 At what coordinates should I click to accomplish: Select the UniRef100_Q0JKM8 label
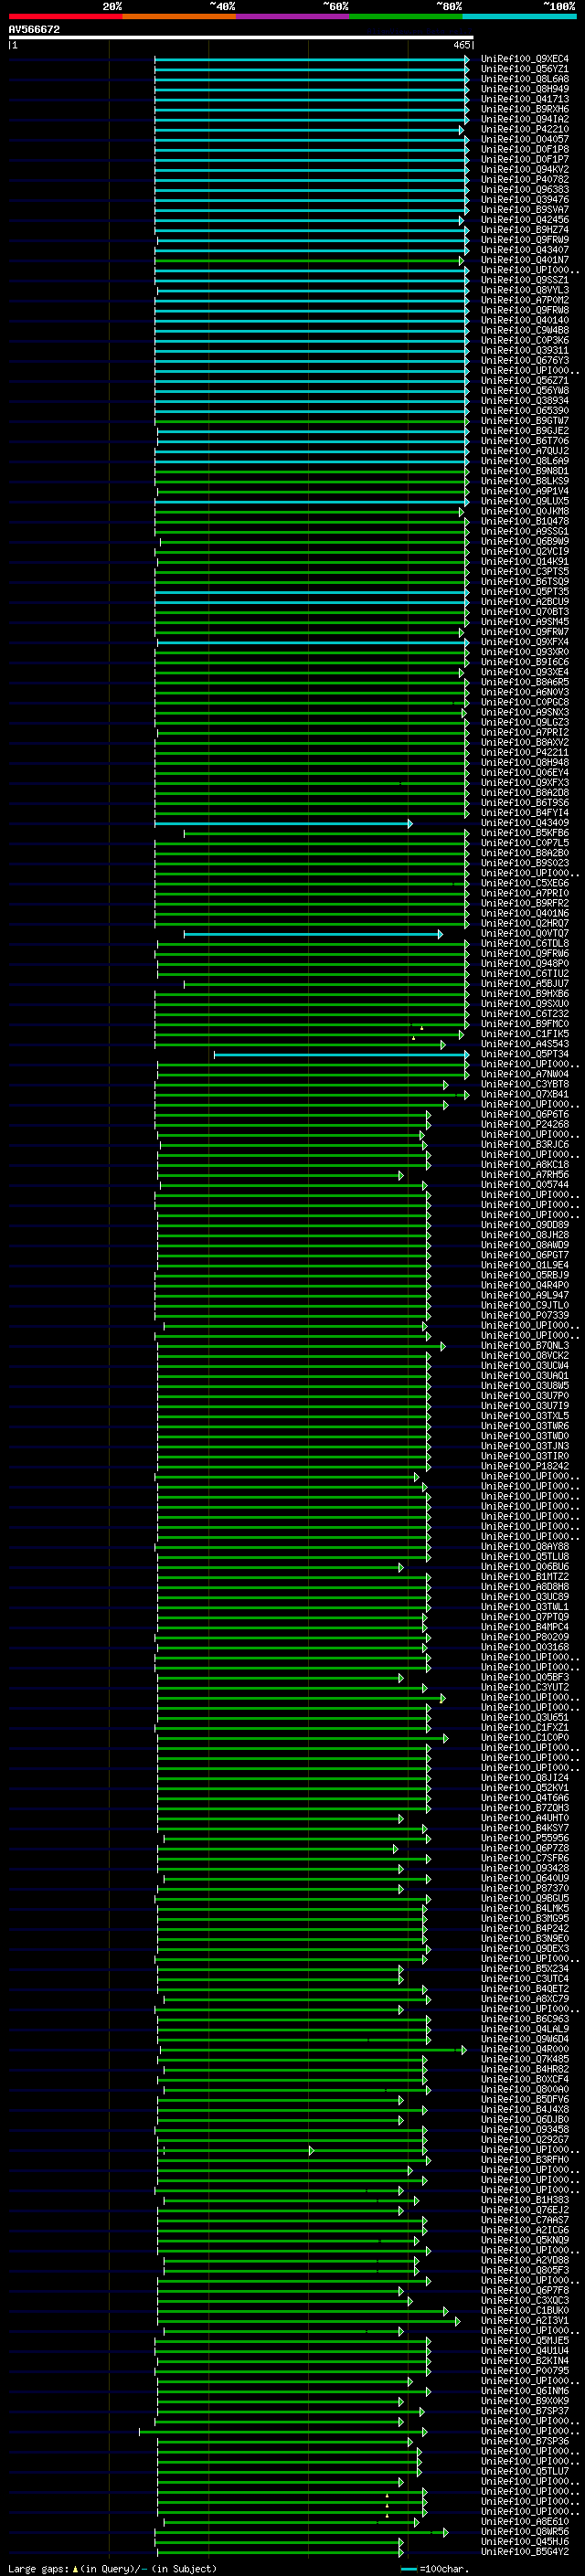tap(524, 512)
